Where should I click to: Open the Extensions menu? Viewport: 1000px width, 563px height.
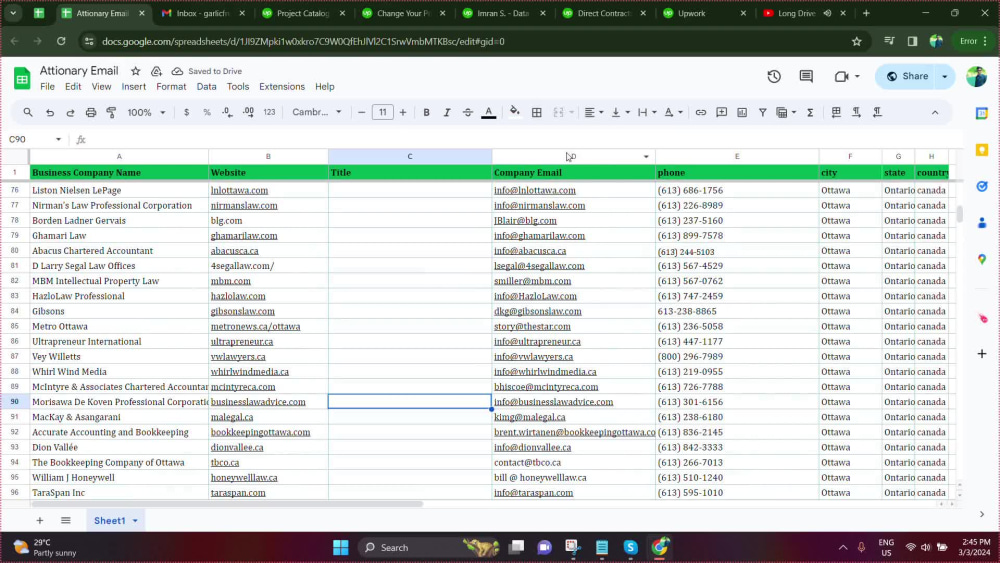[282, 87]
